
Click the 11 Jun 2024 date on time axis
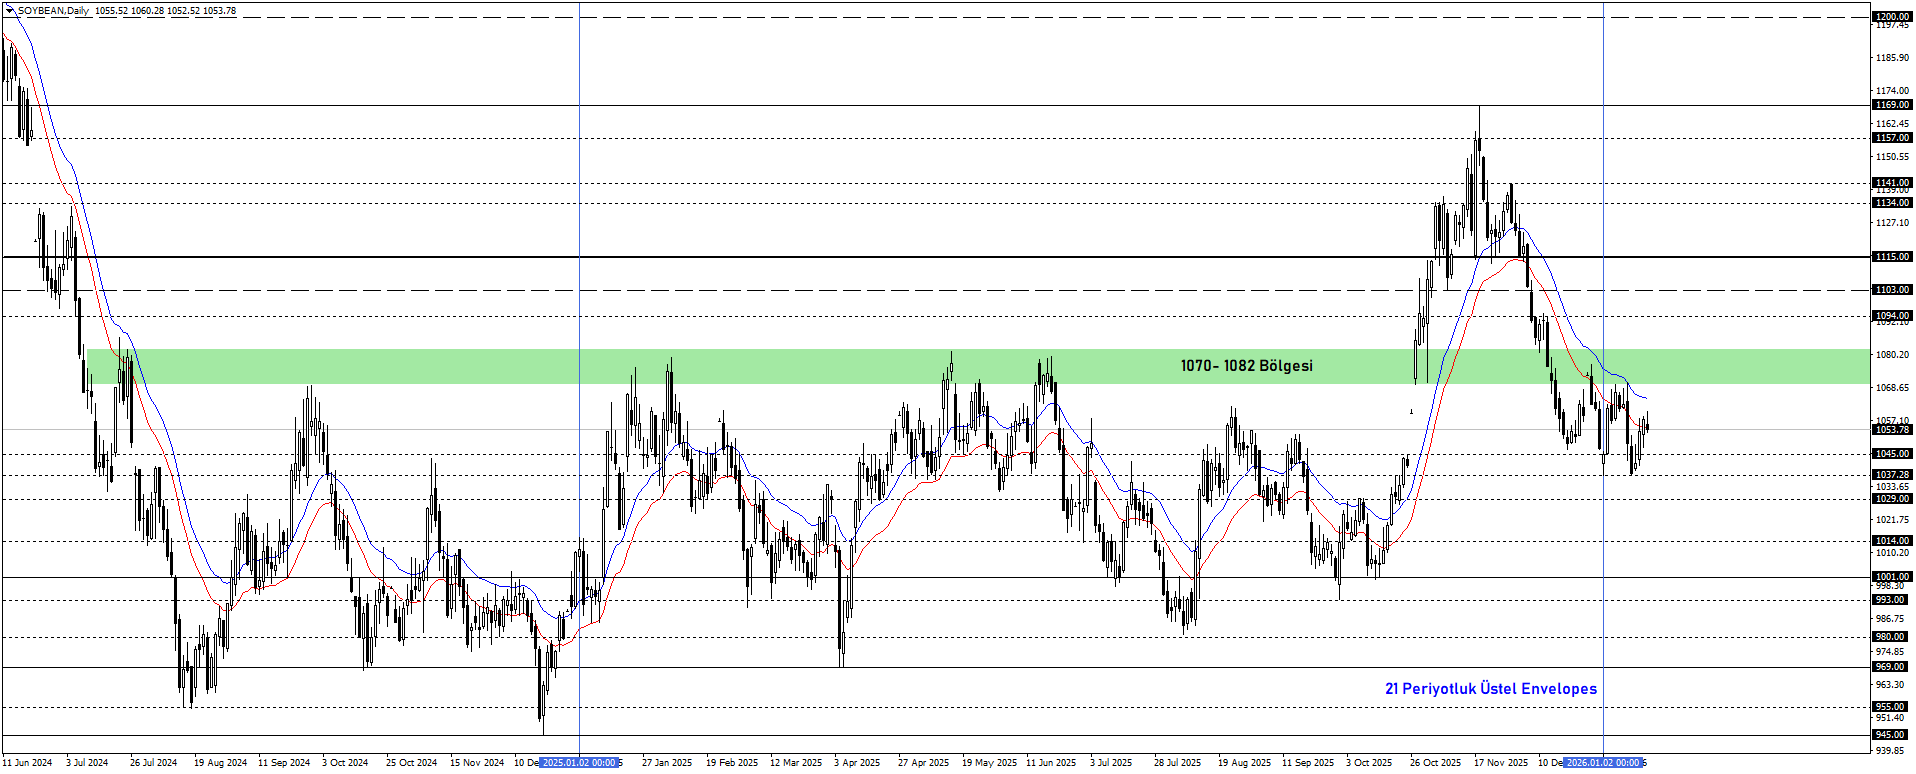point(27,763)
